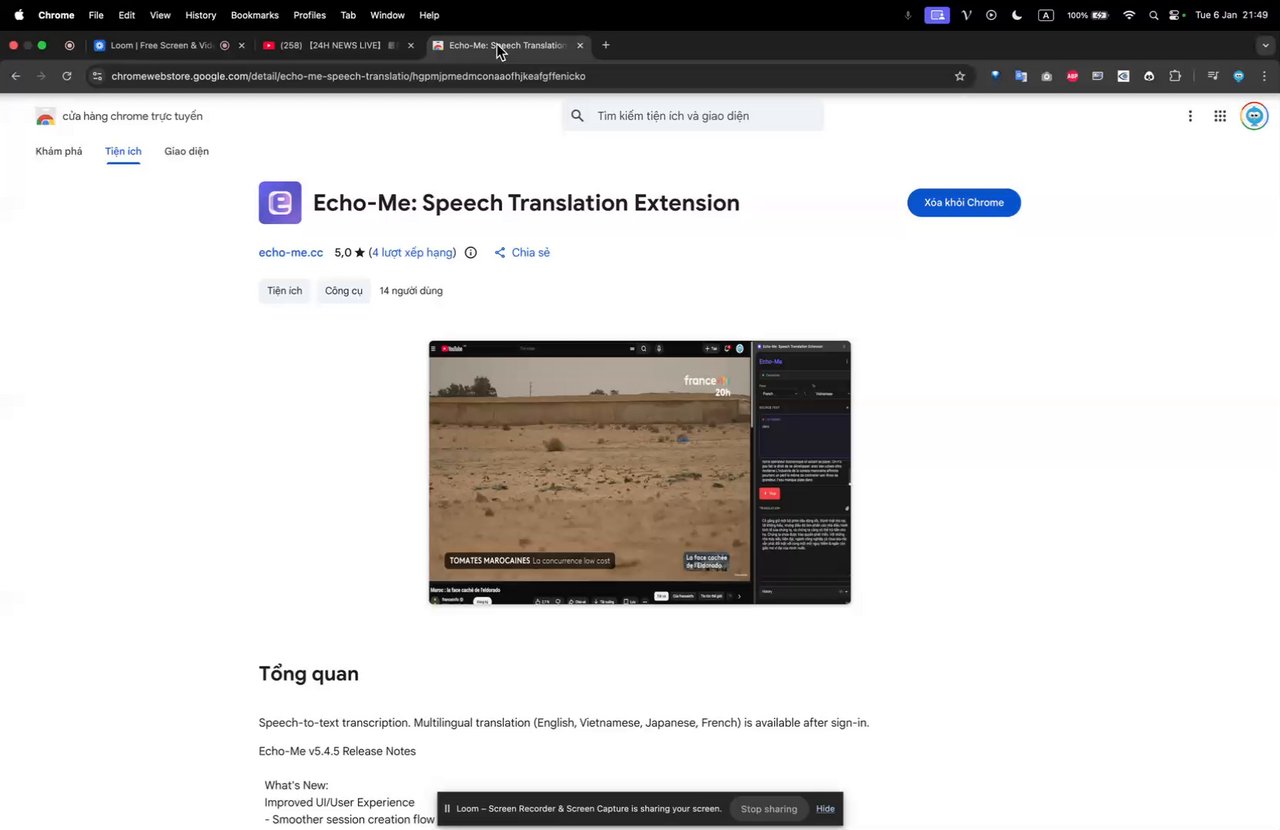Reload the Chrome Web Store page
Viewport: 1280px width, 830px height.
67,76
